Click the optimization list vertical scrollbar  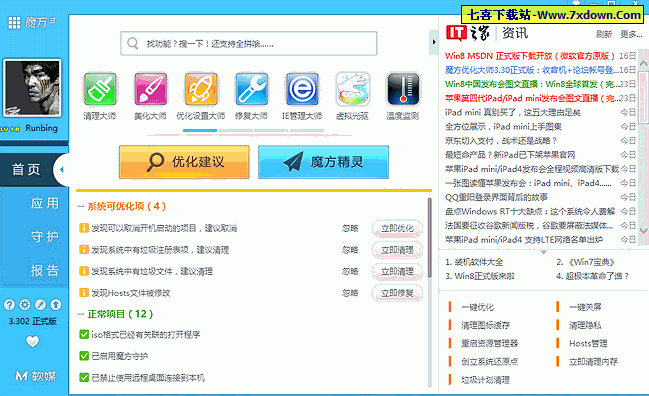tap(430, 238)
